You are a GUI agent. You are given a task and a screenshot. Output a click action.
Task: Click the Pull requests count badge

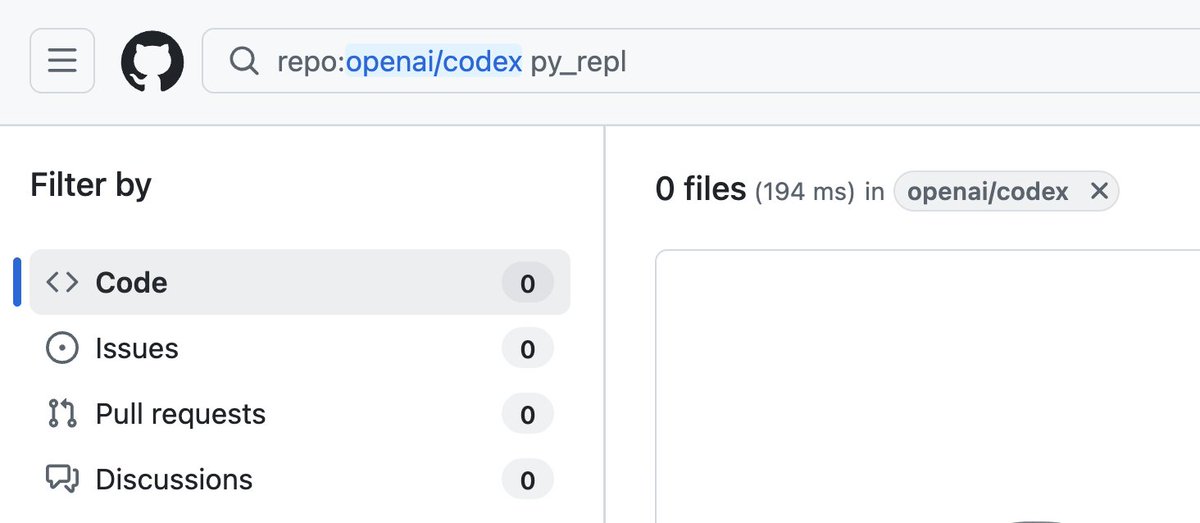[527, 414]
